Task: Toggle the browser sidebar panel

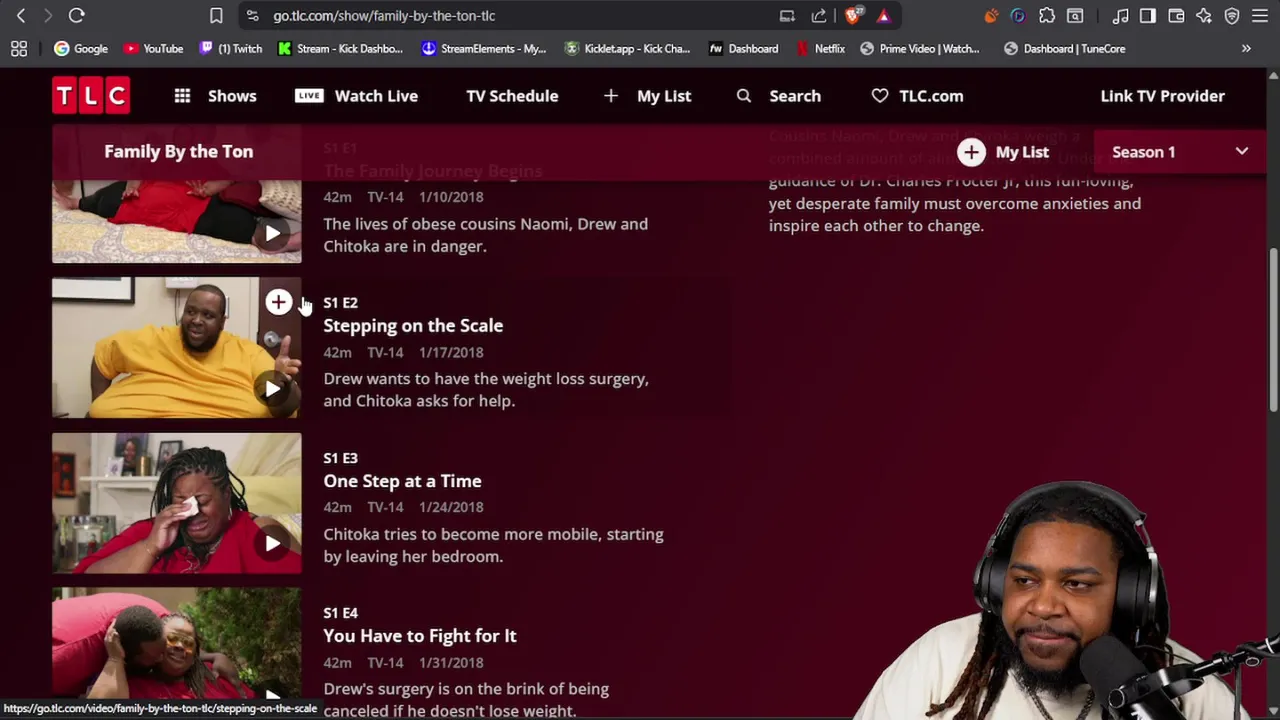Action: 1148,16
